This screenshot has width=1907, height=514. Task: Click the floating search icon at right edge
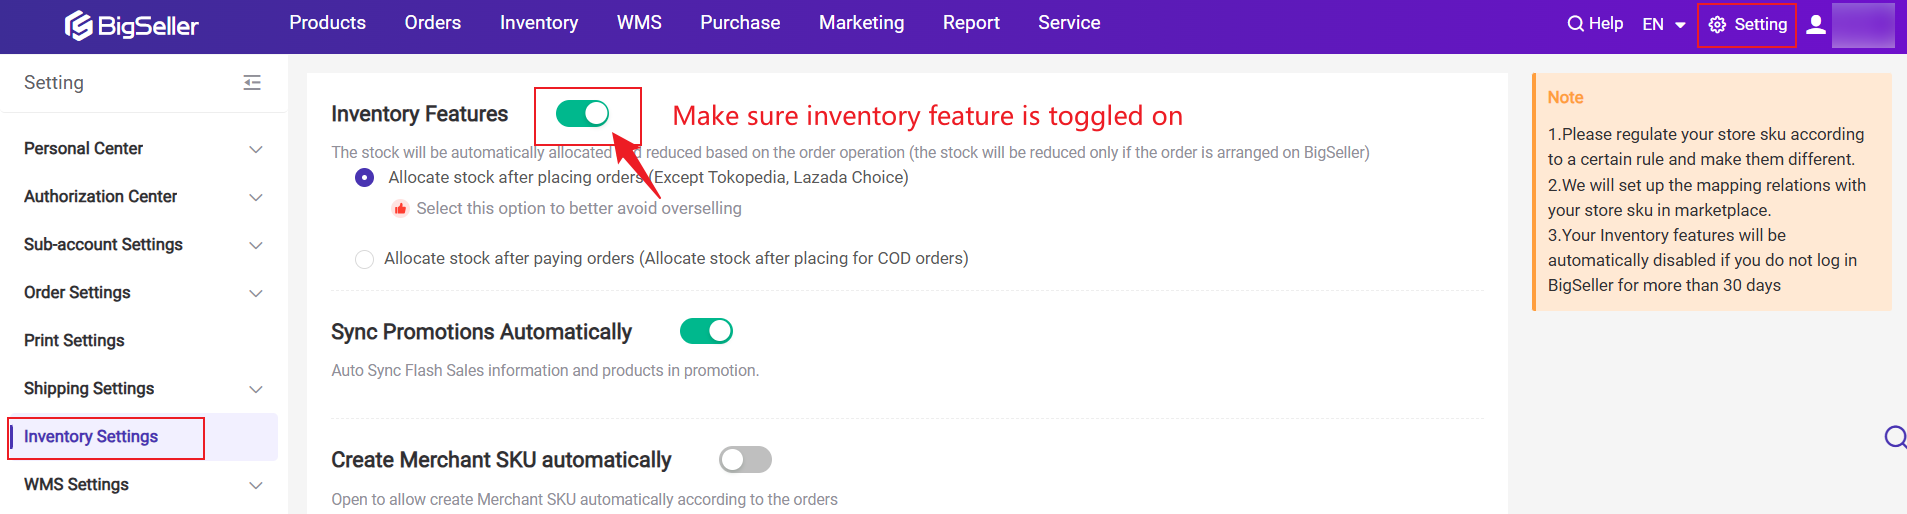tap(1895, 437)
